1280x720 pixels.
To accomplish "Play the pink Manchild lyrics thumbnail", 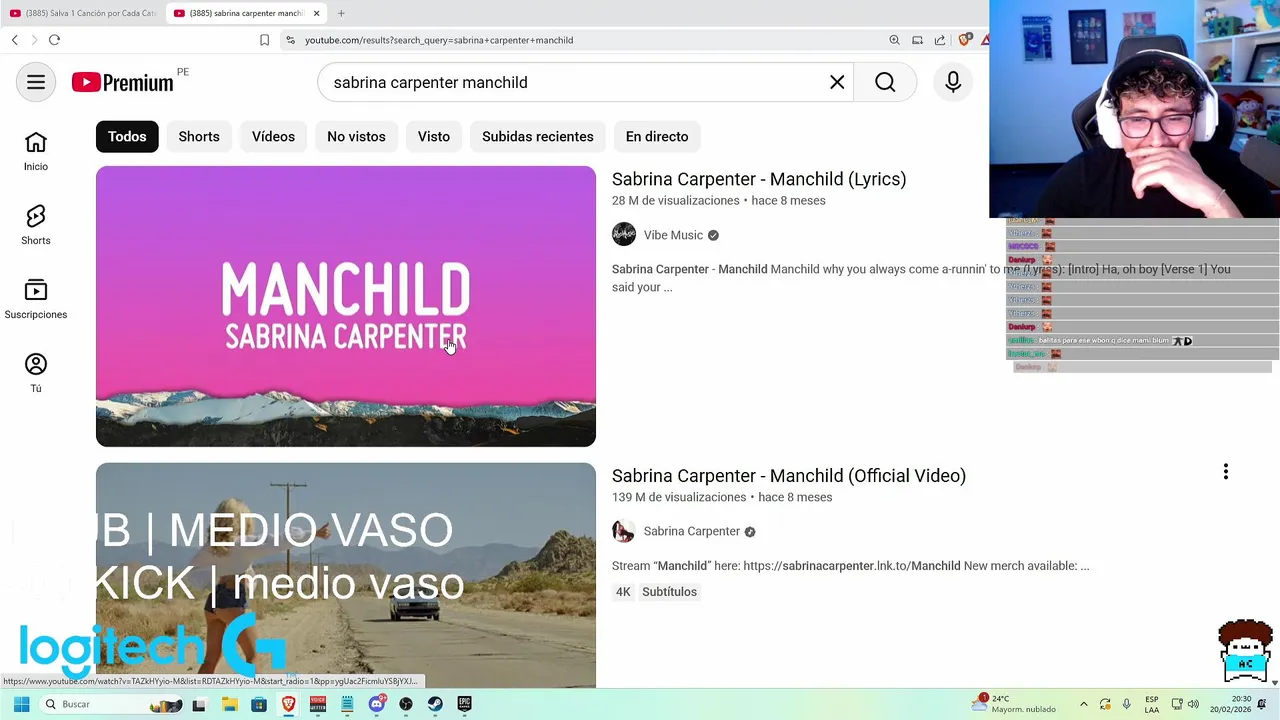I will 346,306.
